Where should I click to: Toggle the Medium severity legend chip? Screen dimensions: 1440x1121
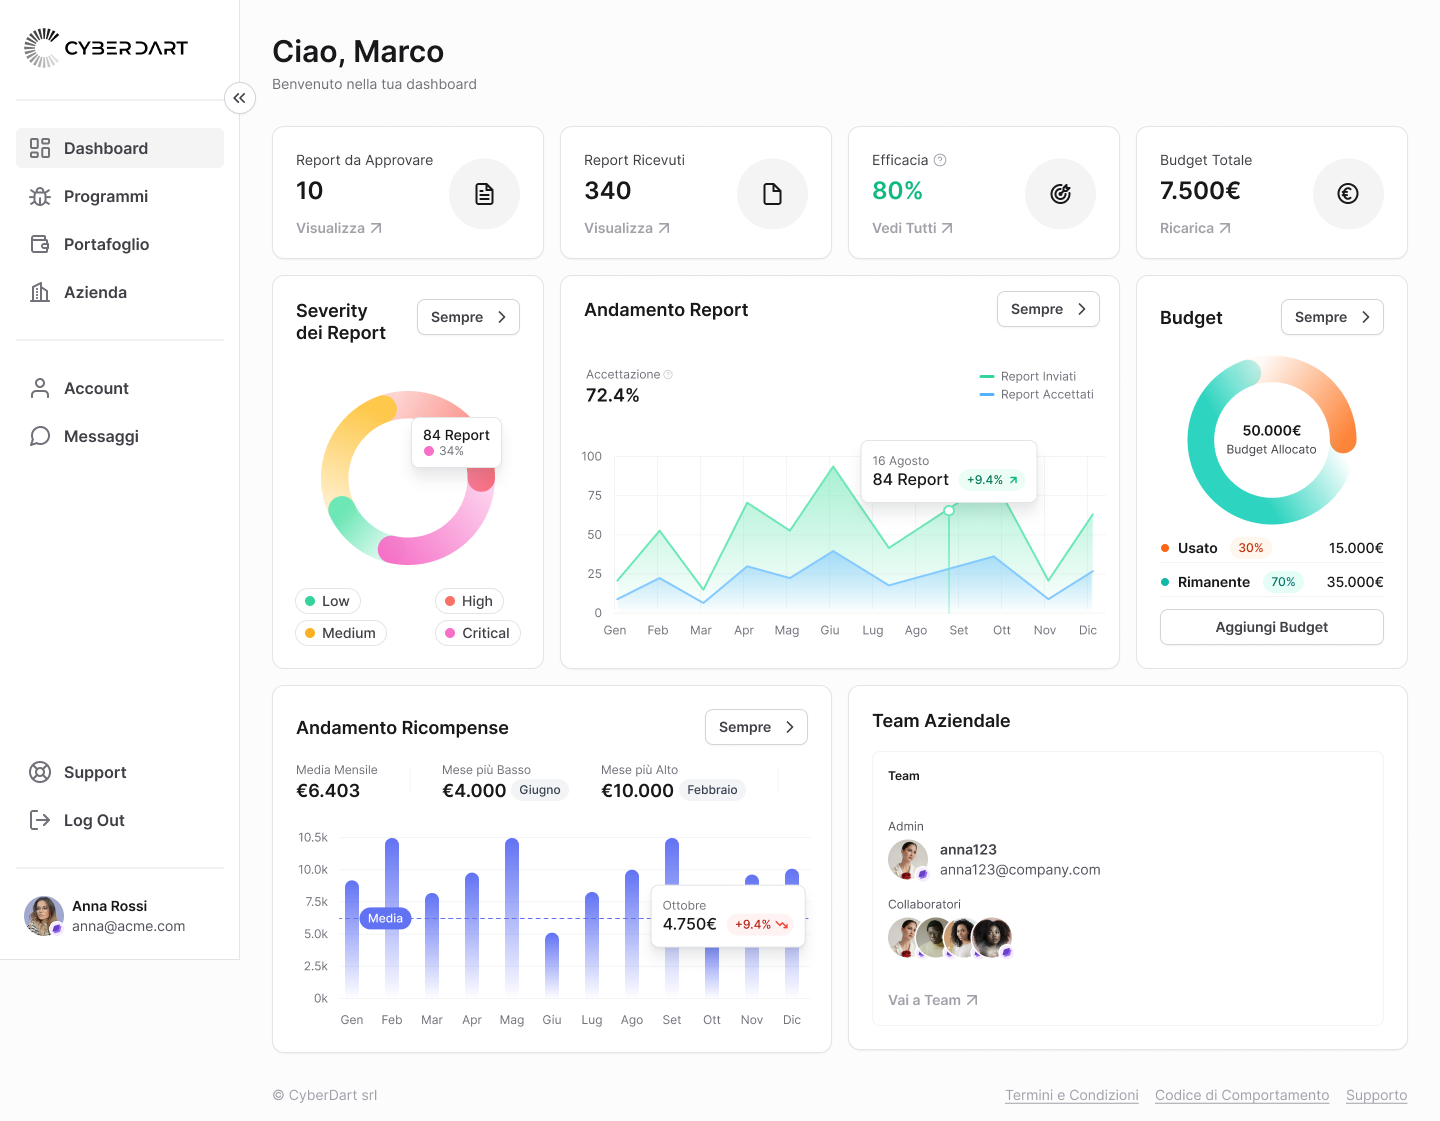(x=340, y=633)
